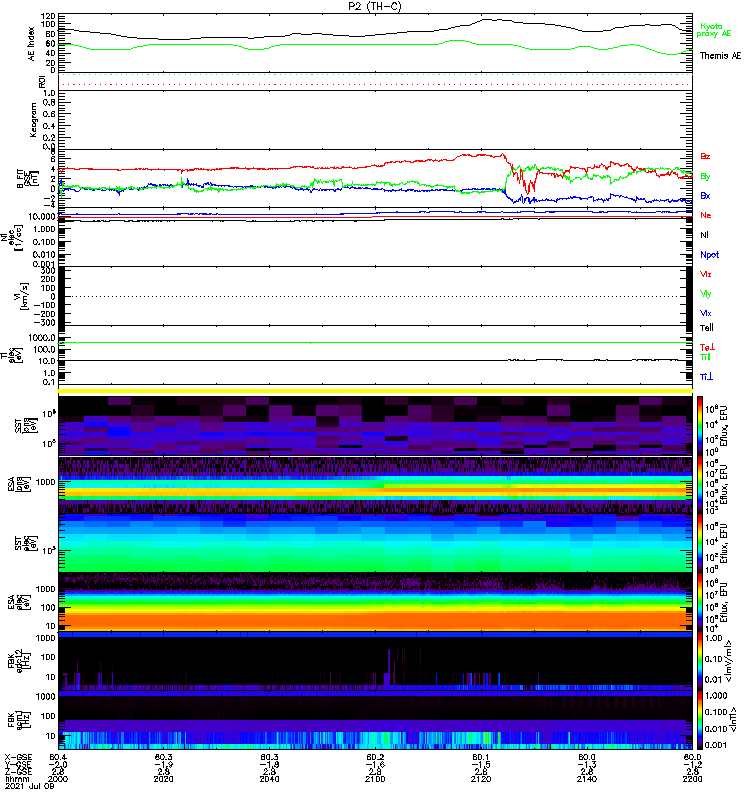This screenshot has height=800, width=750.
Task: Select the black Te parallel legend label
Action: [707, 328]
